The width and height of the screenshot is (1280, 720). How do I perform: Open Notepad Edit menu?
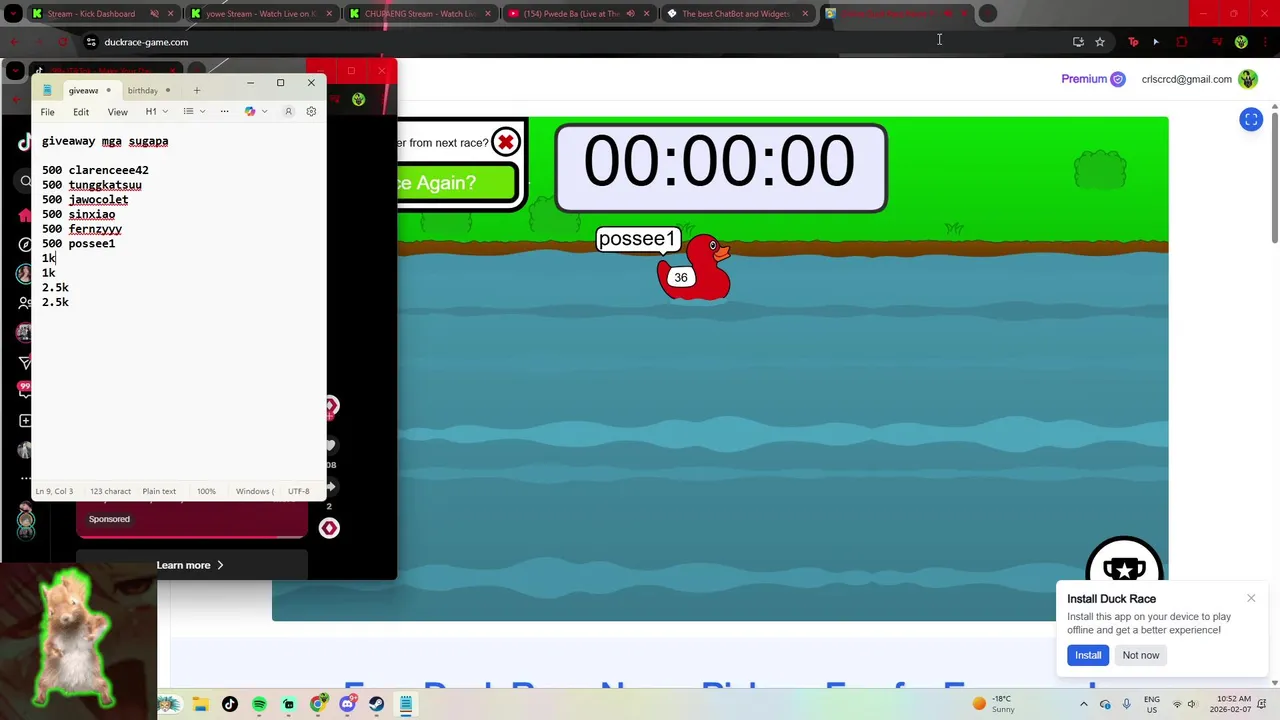81,112
